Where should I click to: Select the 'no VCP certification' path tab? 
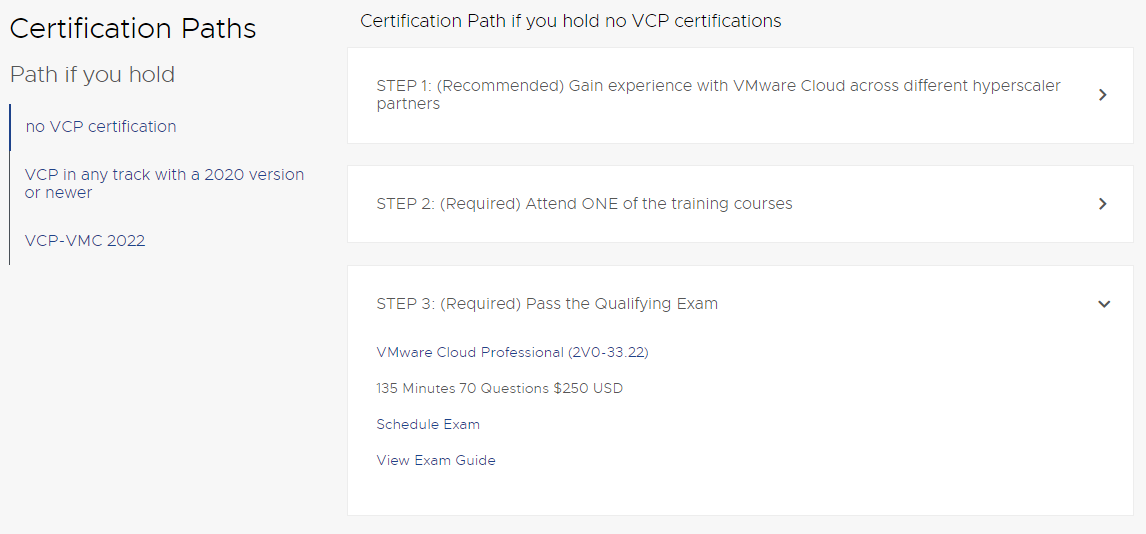click(101, 127)
